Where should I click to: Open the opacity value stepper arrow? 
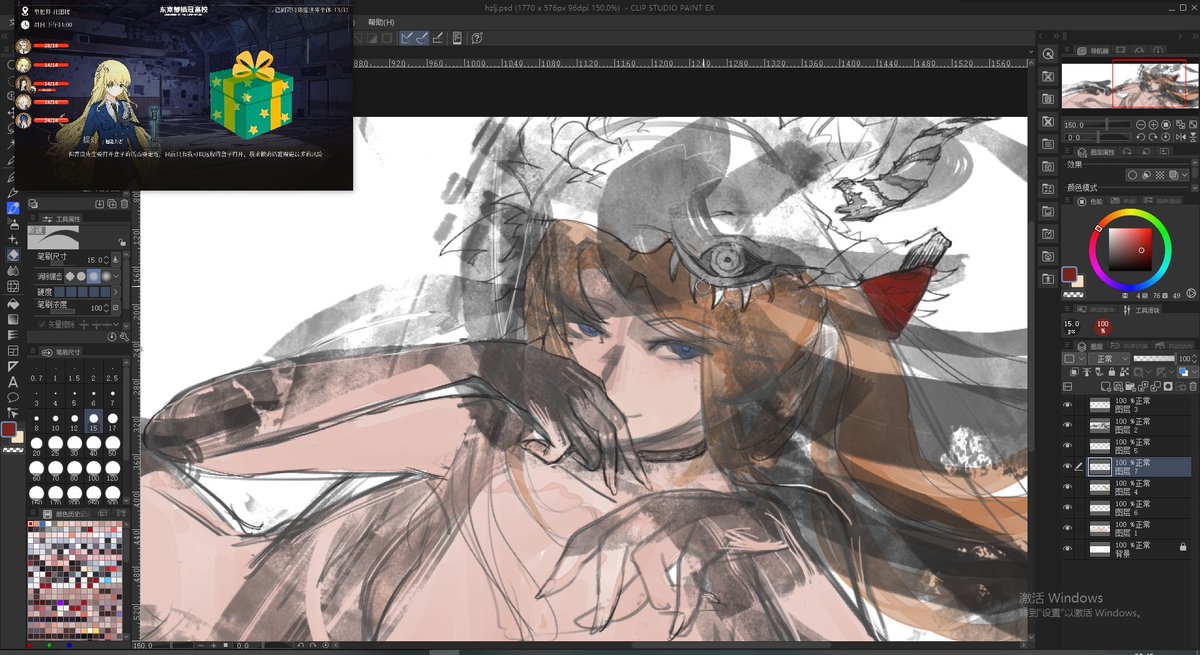pyautogui.click(x=1194, y=359)
